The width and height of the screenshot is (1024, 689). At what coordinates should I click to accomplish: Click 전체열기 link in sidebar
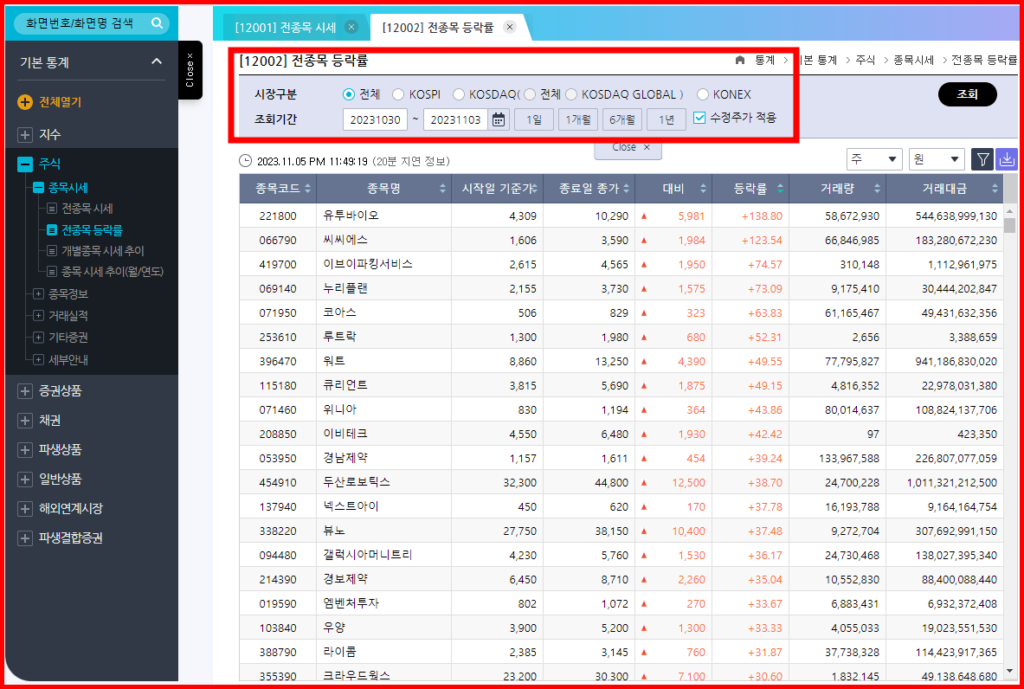pyautogui.click(x=60, y=102)
